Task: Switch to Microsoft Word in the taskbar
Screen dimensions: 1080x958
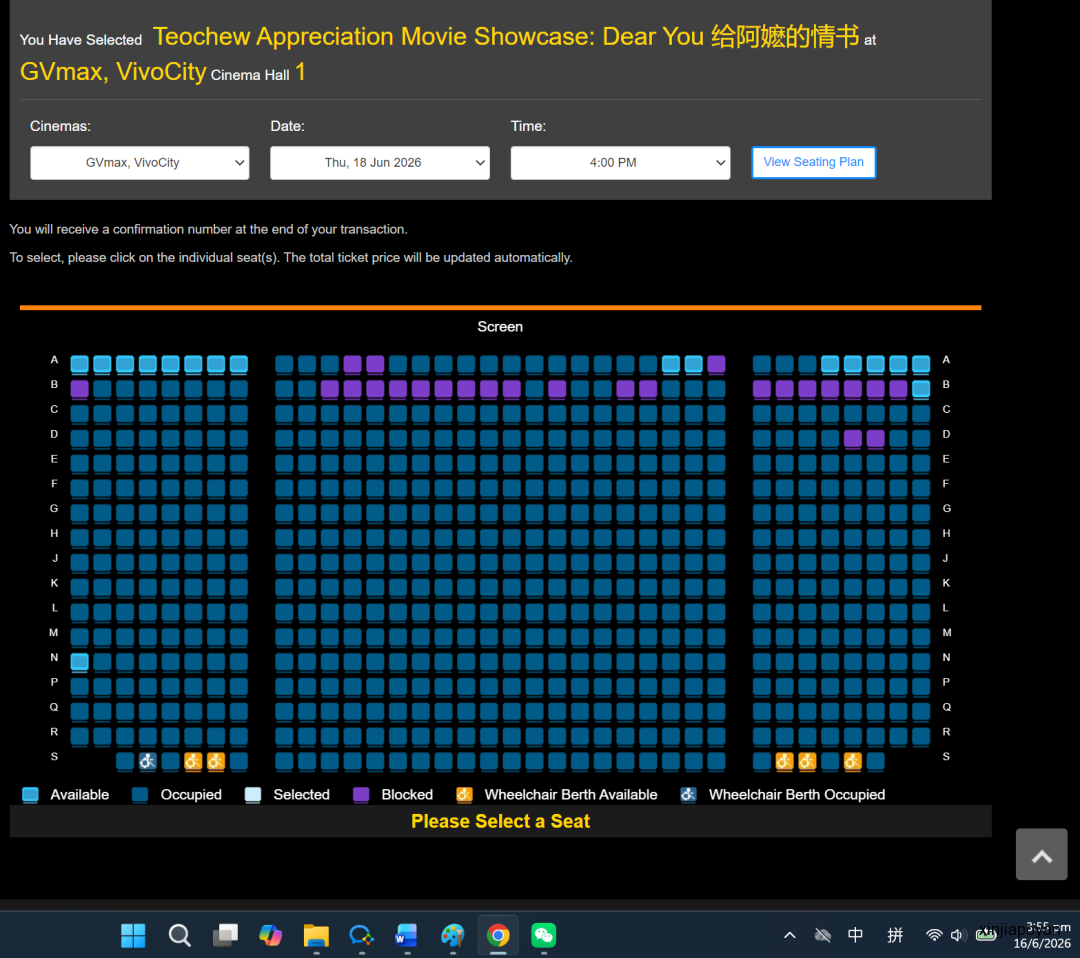Action: (x=406, y=935)
